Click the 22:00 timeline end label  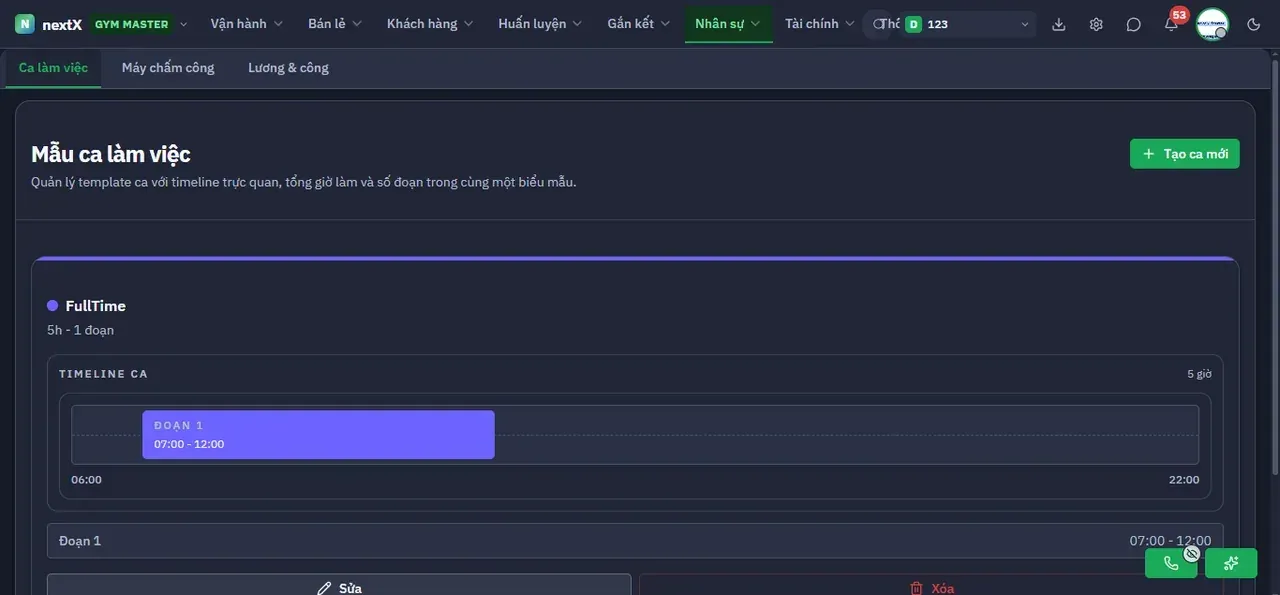1184,480
